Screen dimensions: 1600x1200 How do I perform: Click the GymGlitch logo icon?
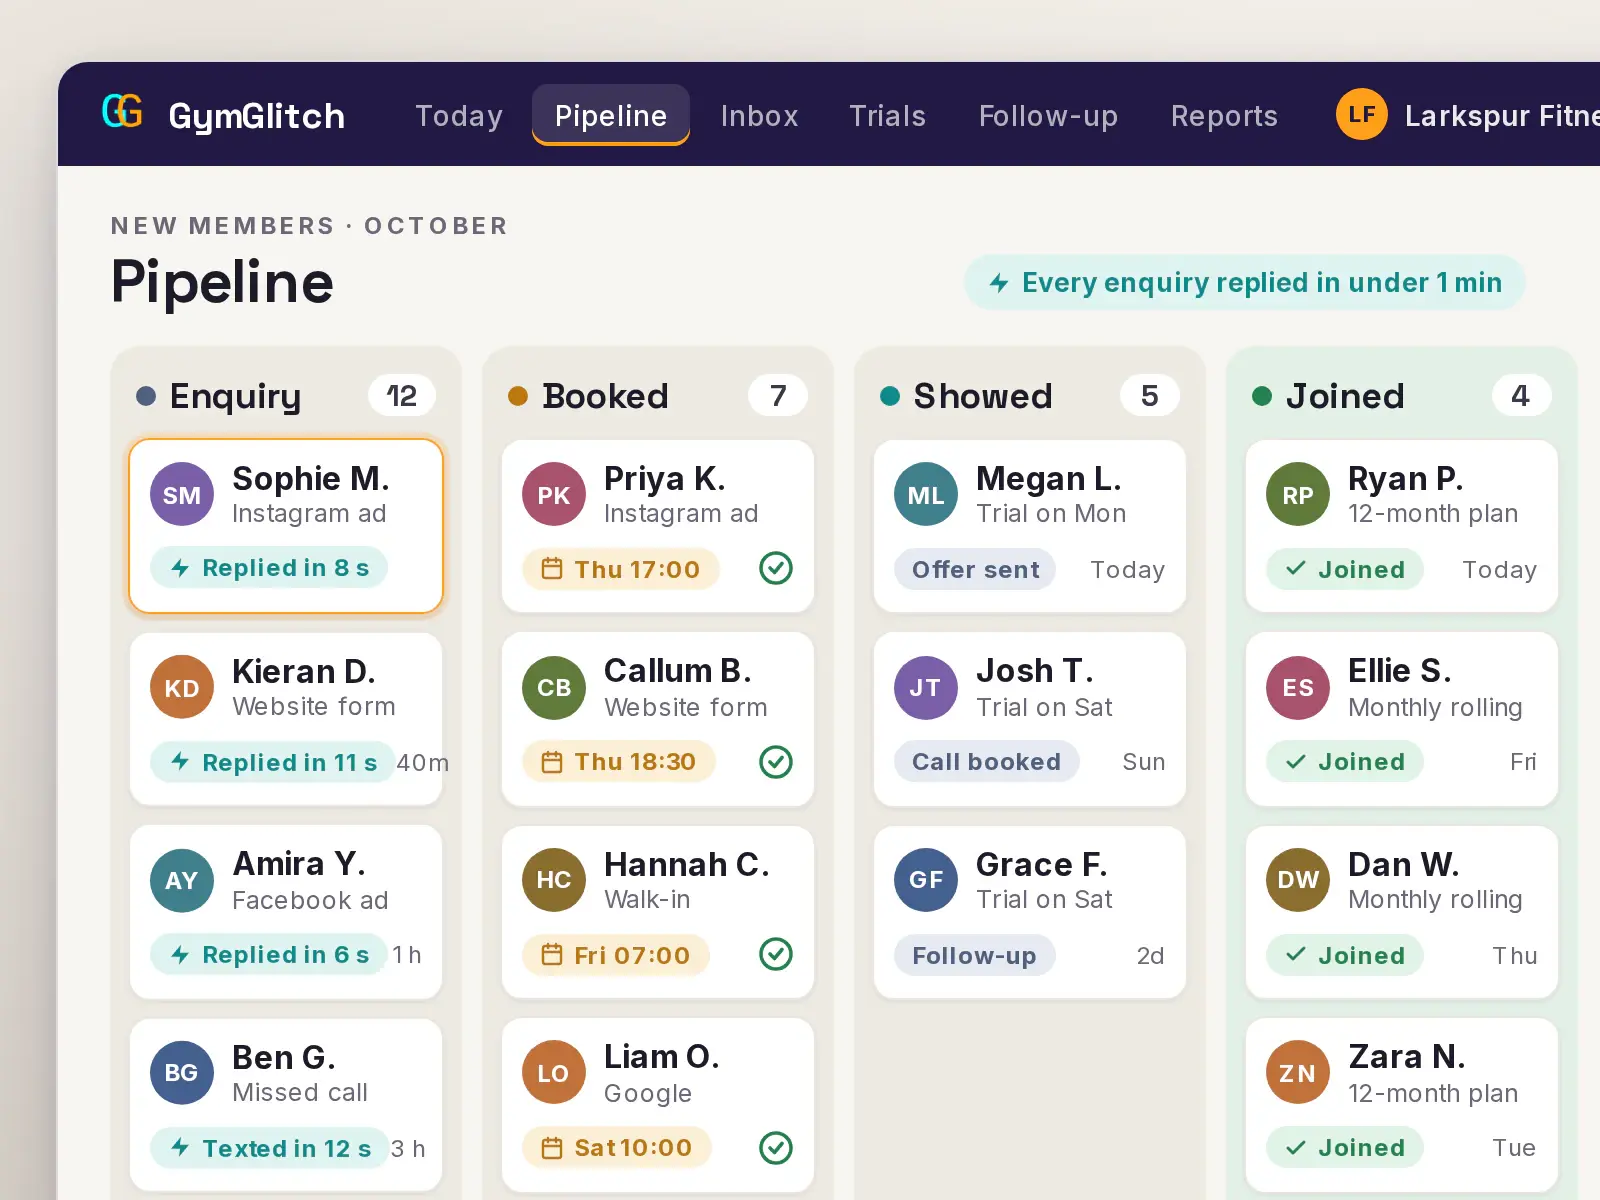[123, 111]
